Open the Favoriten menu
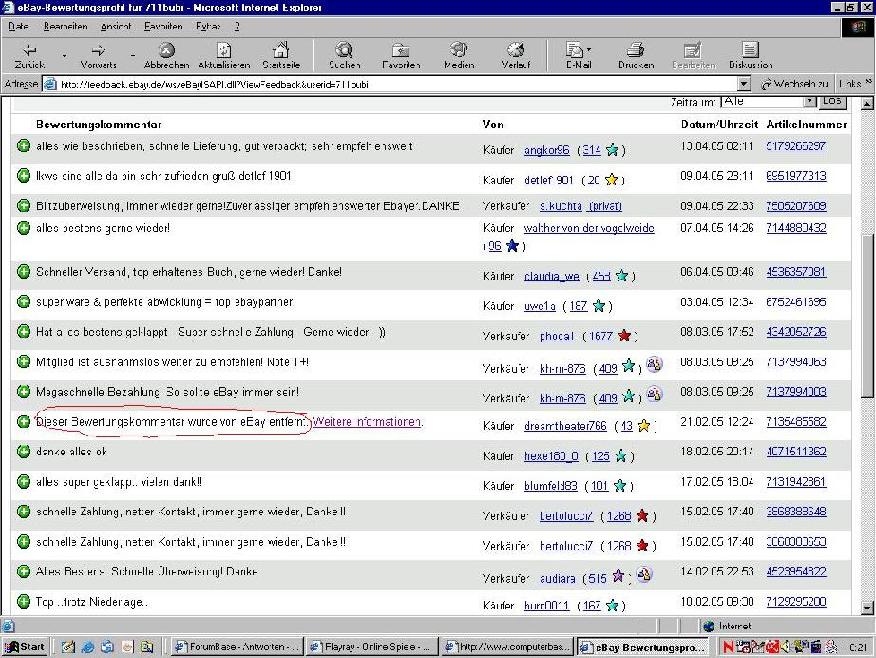The height and width of the screenshot is (658, 876). (163, 26)
